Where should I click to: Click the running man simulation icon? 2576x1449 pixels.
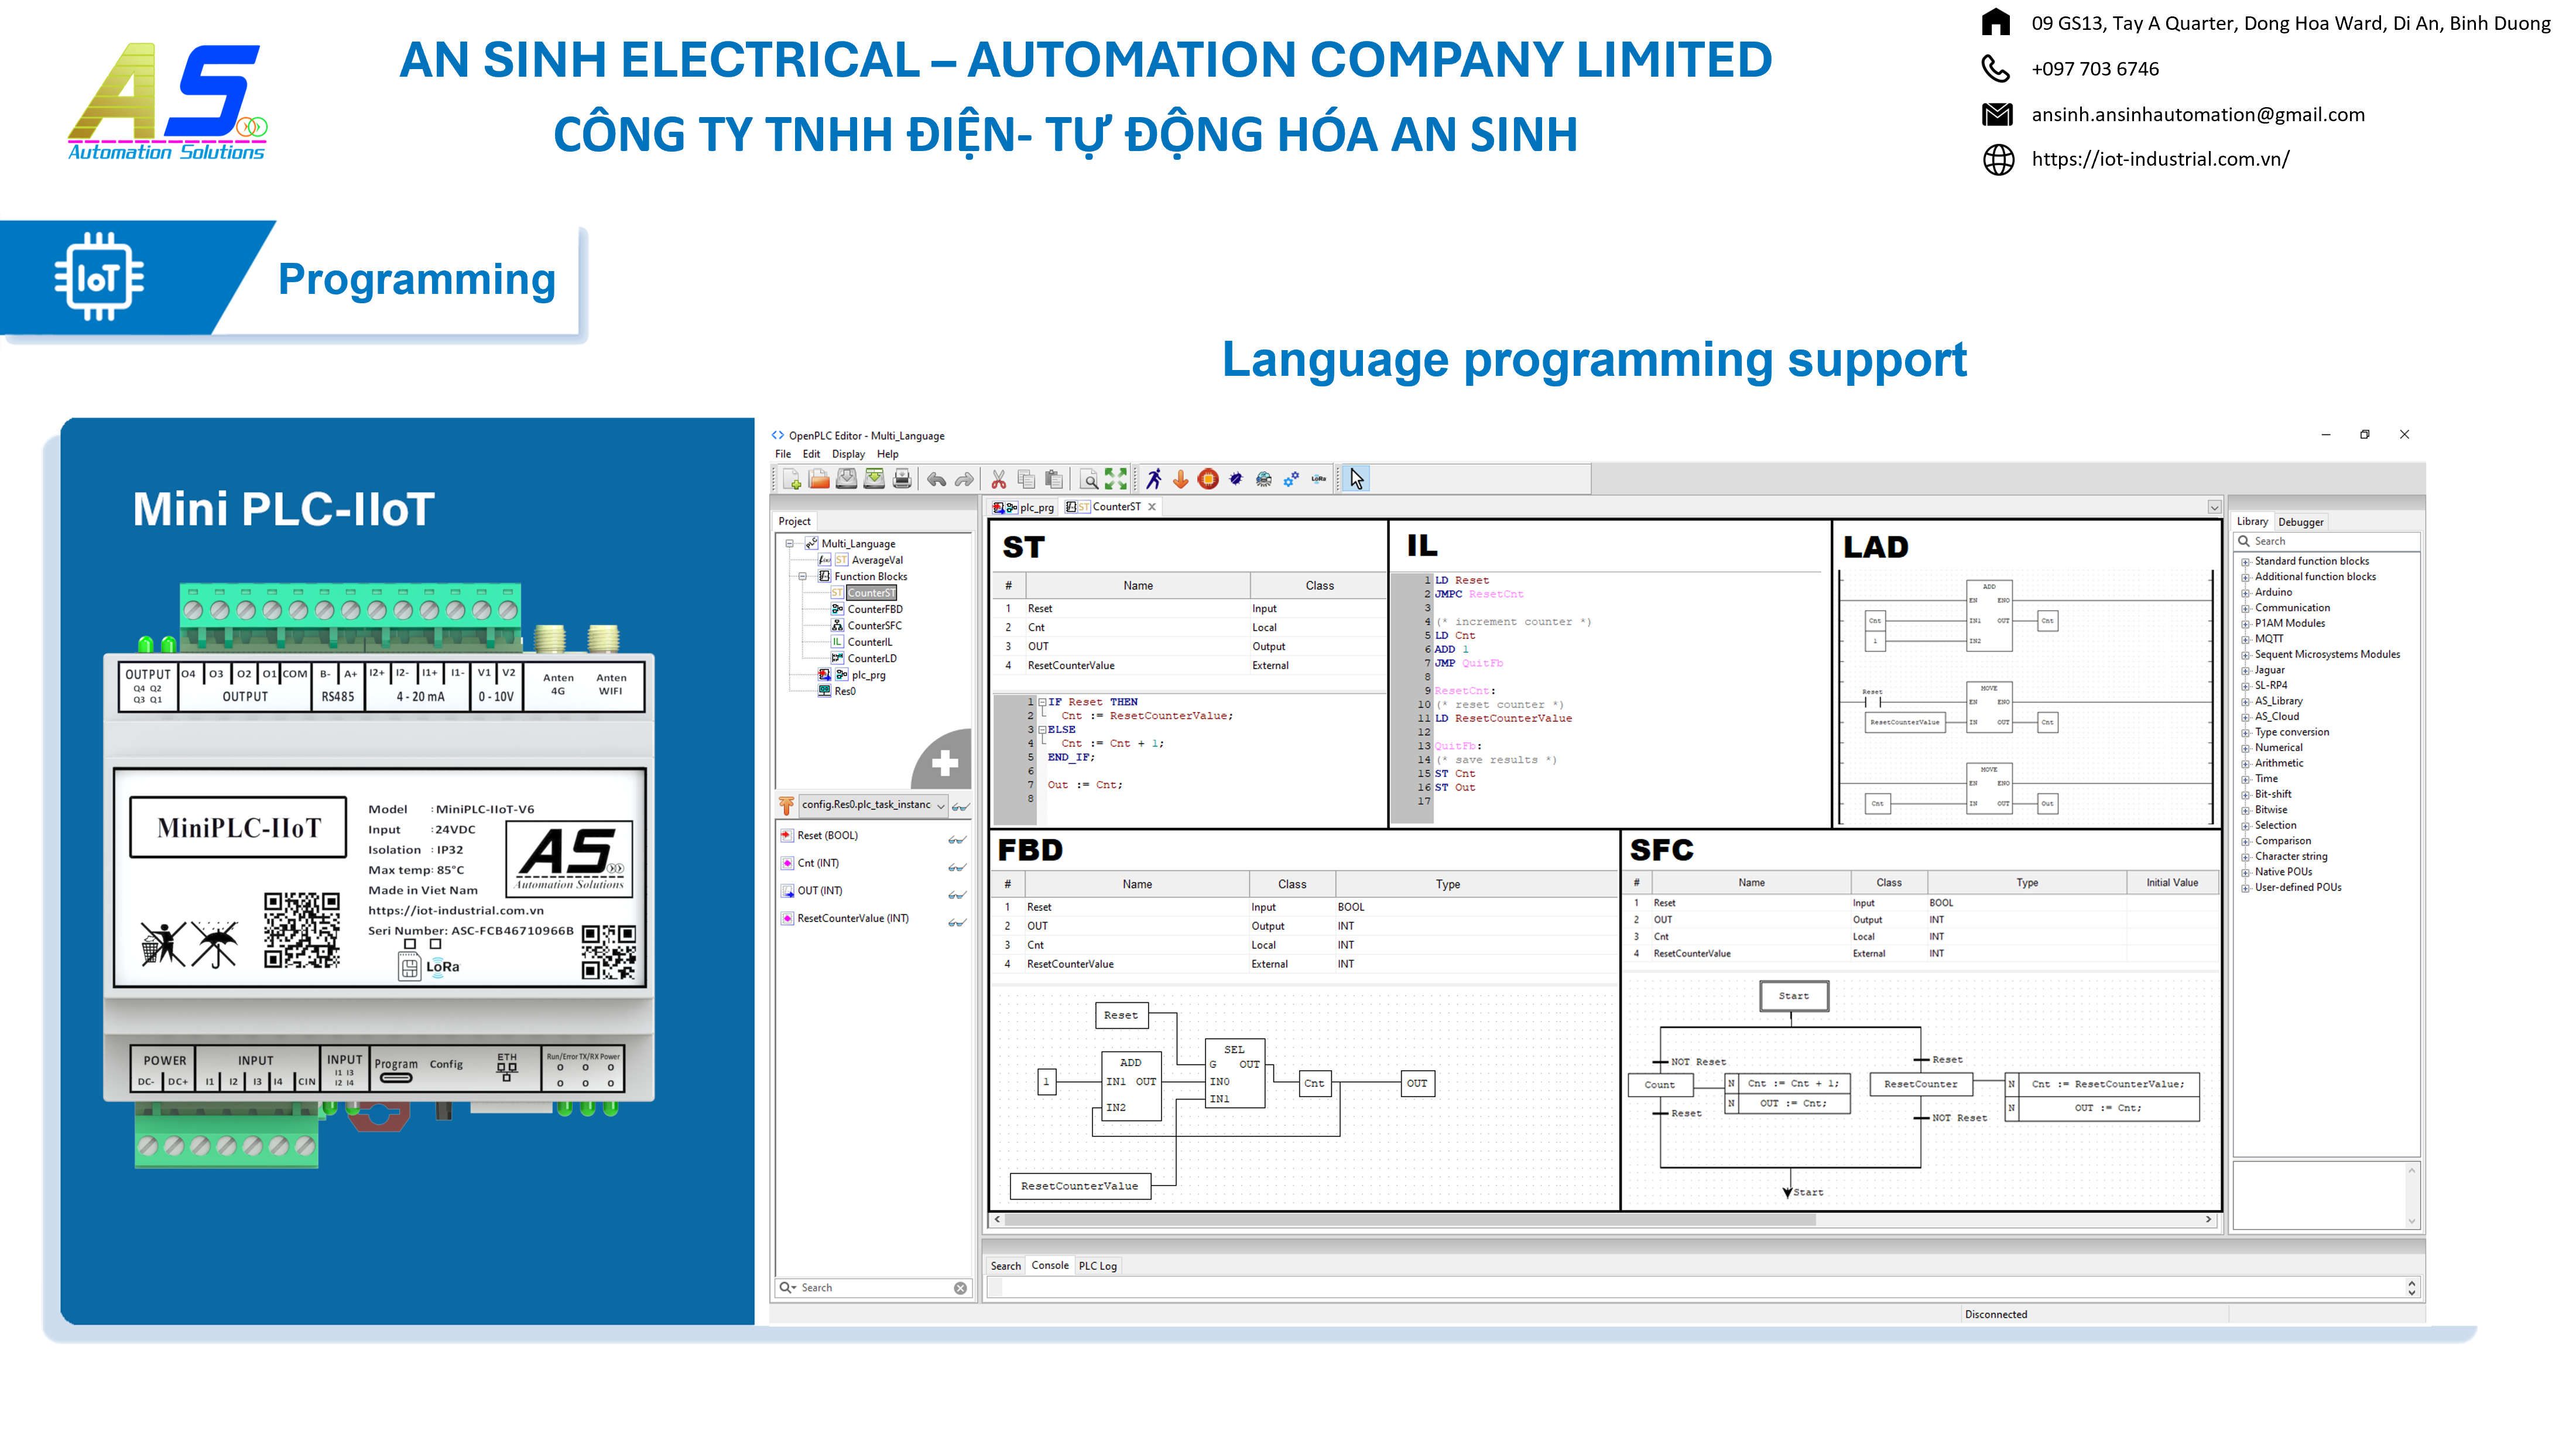pos(1153,479)
